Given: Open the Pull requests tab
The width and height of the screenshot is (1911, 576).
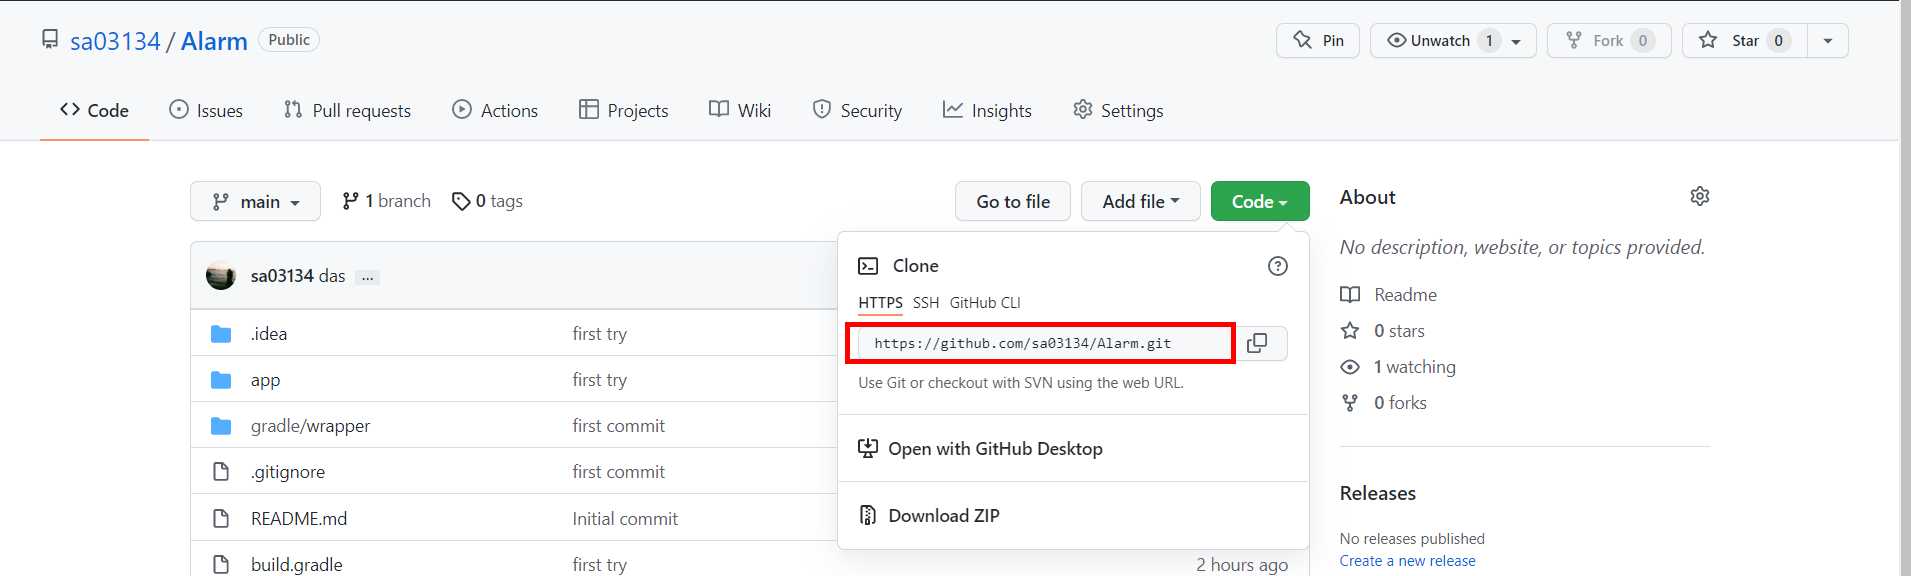Looking at the screenshot, I should (347, 110).
